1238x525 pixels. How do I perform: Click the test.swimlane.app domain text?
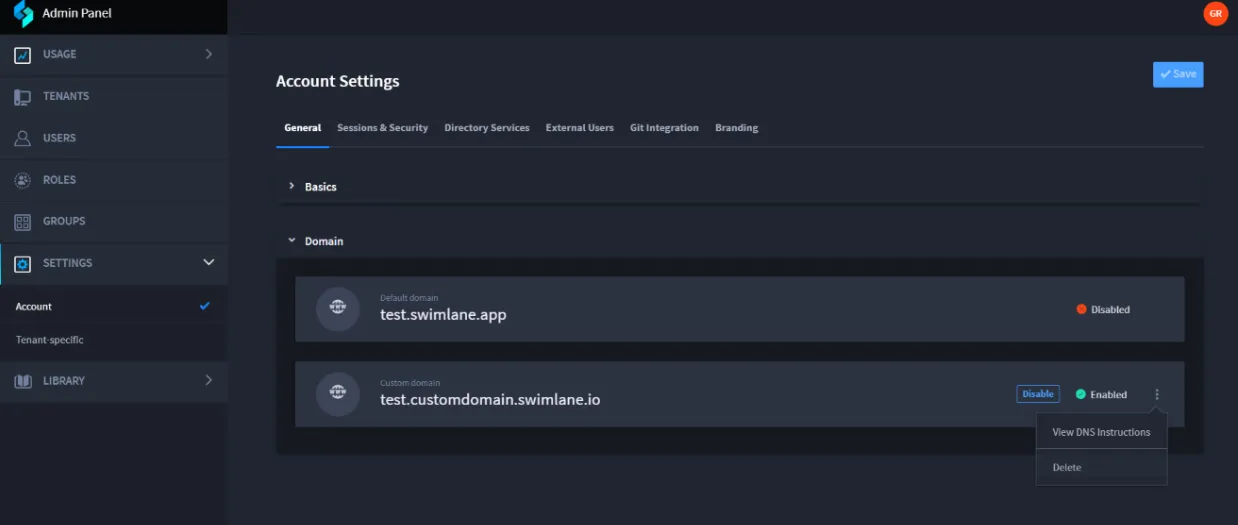click(443, 315)
